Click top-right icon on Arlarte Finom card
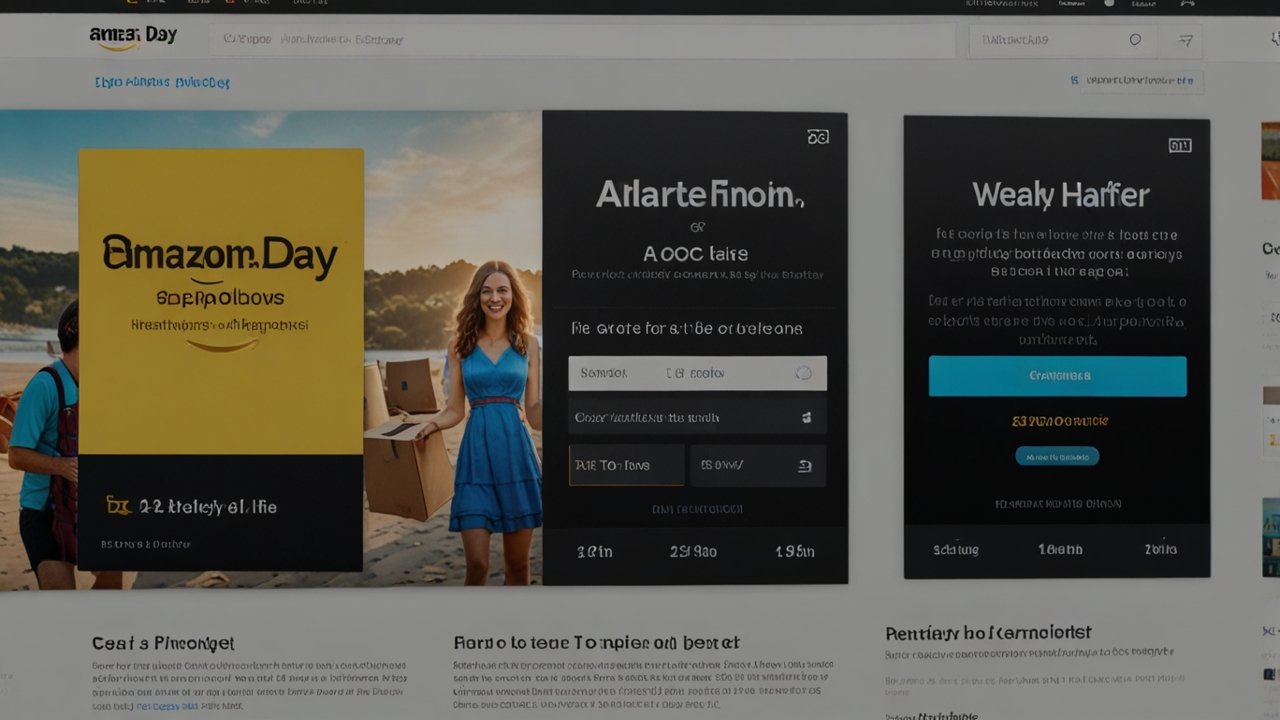Screen dimensions: 1280x720 (818, 137)
